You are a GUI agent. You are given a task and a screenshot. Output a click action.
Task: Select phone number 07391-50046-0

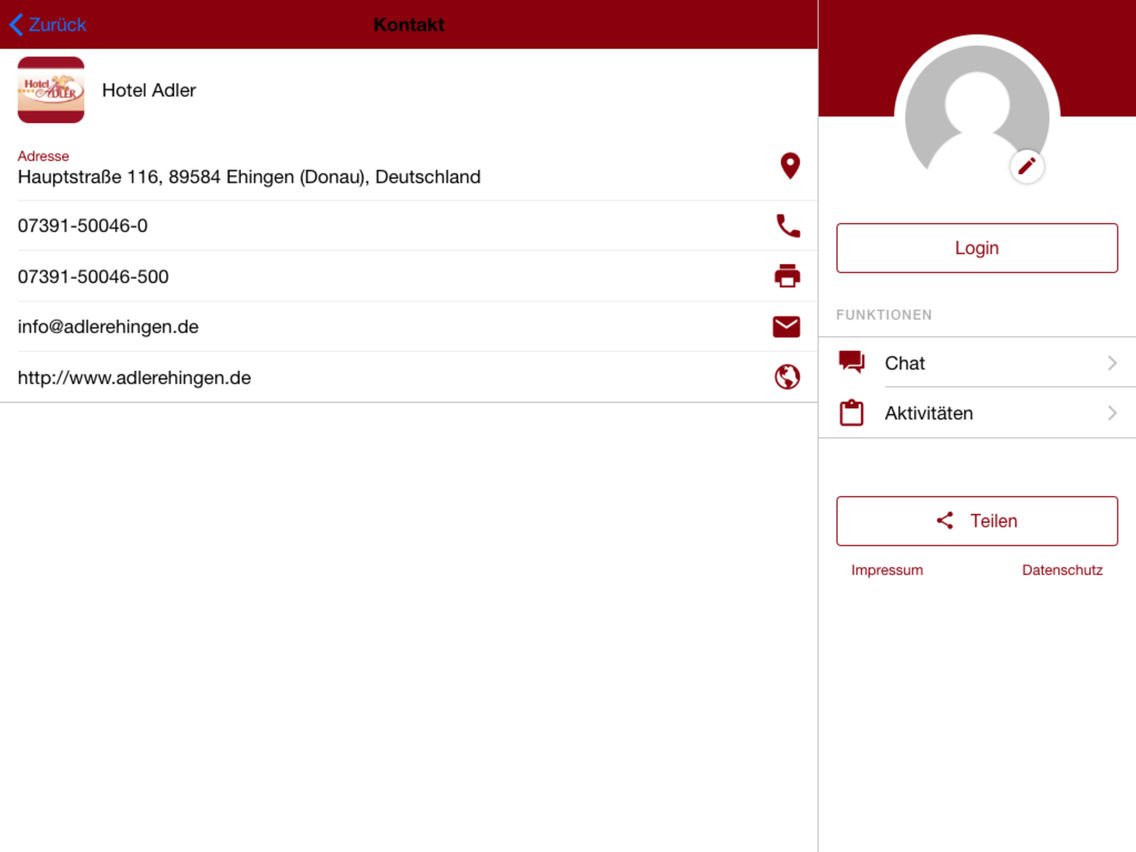[83, 226]
